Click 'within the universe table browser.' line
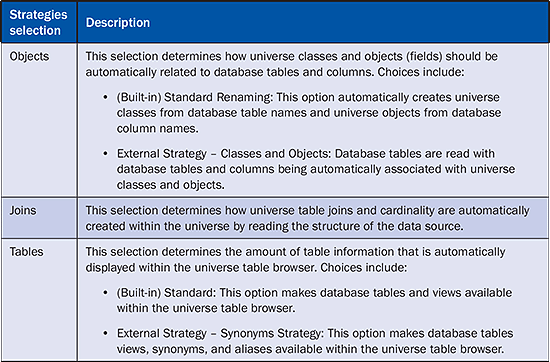Screen dimensions: 550x362 tap(206, 308)
